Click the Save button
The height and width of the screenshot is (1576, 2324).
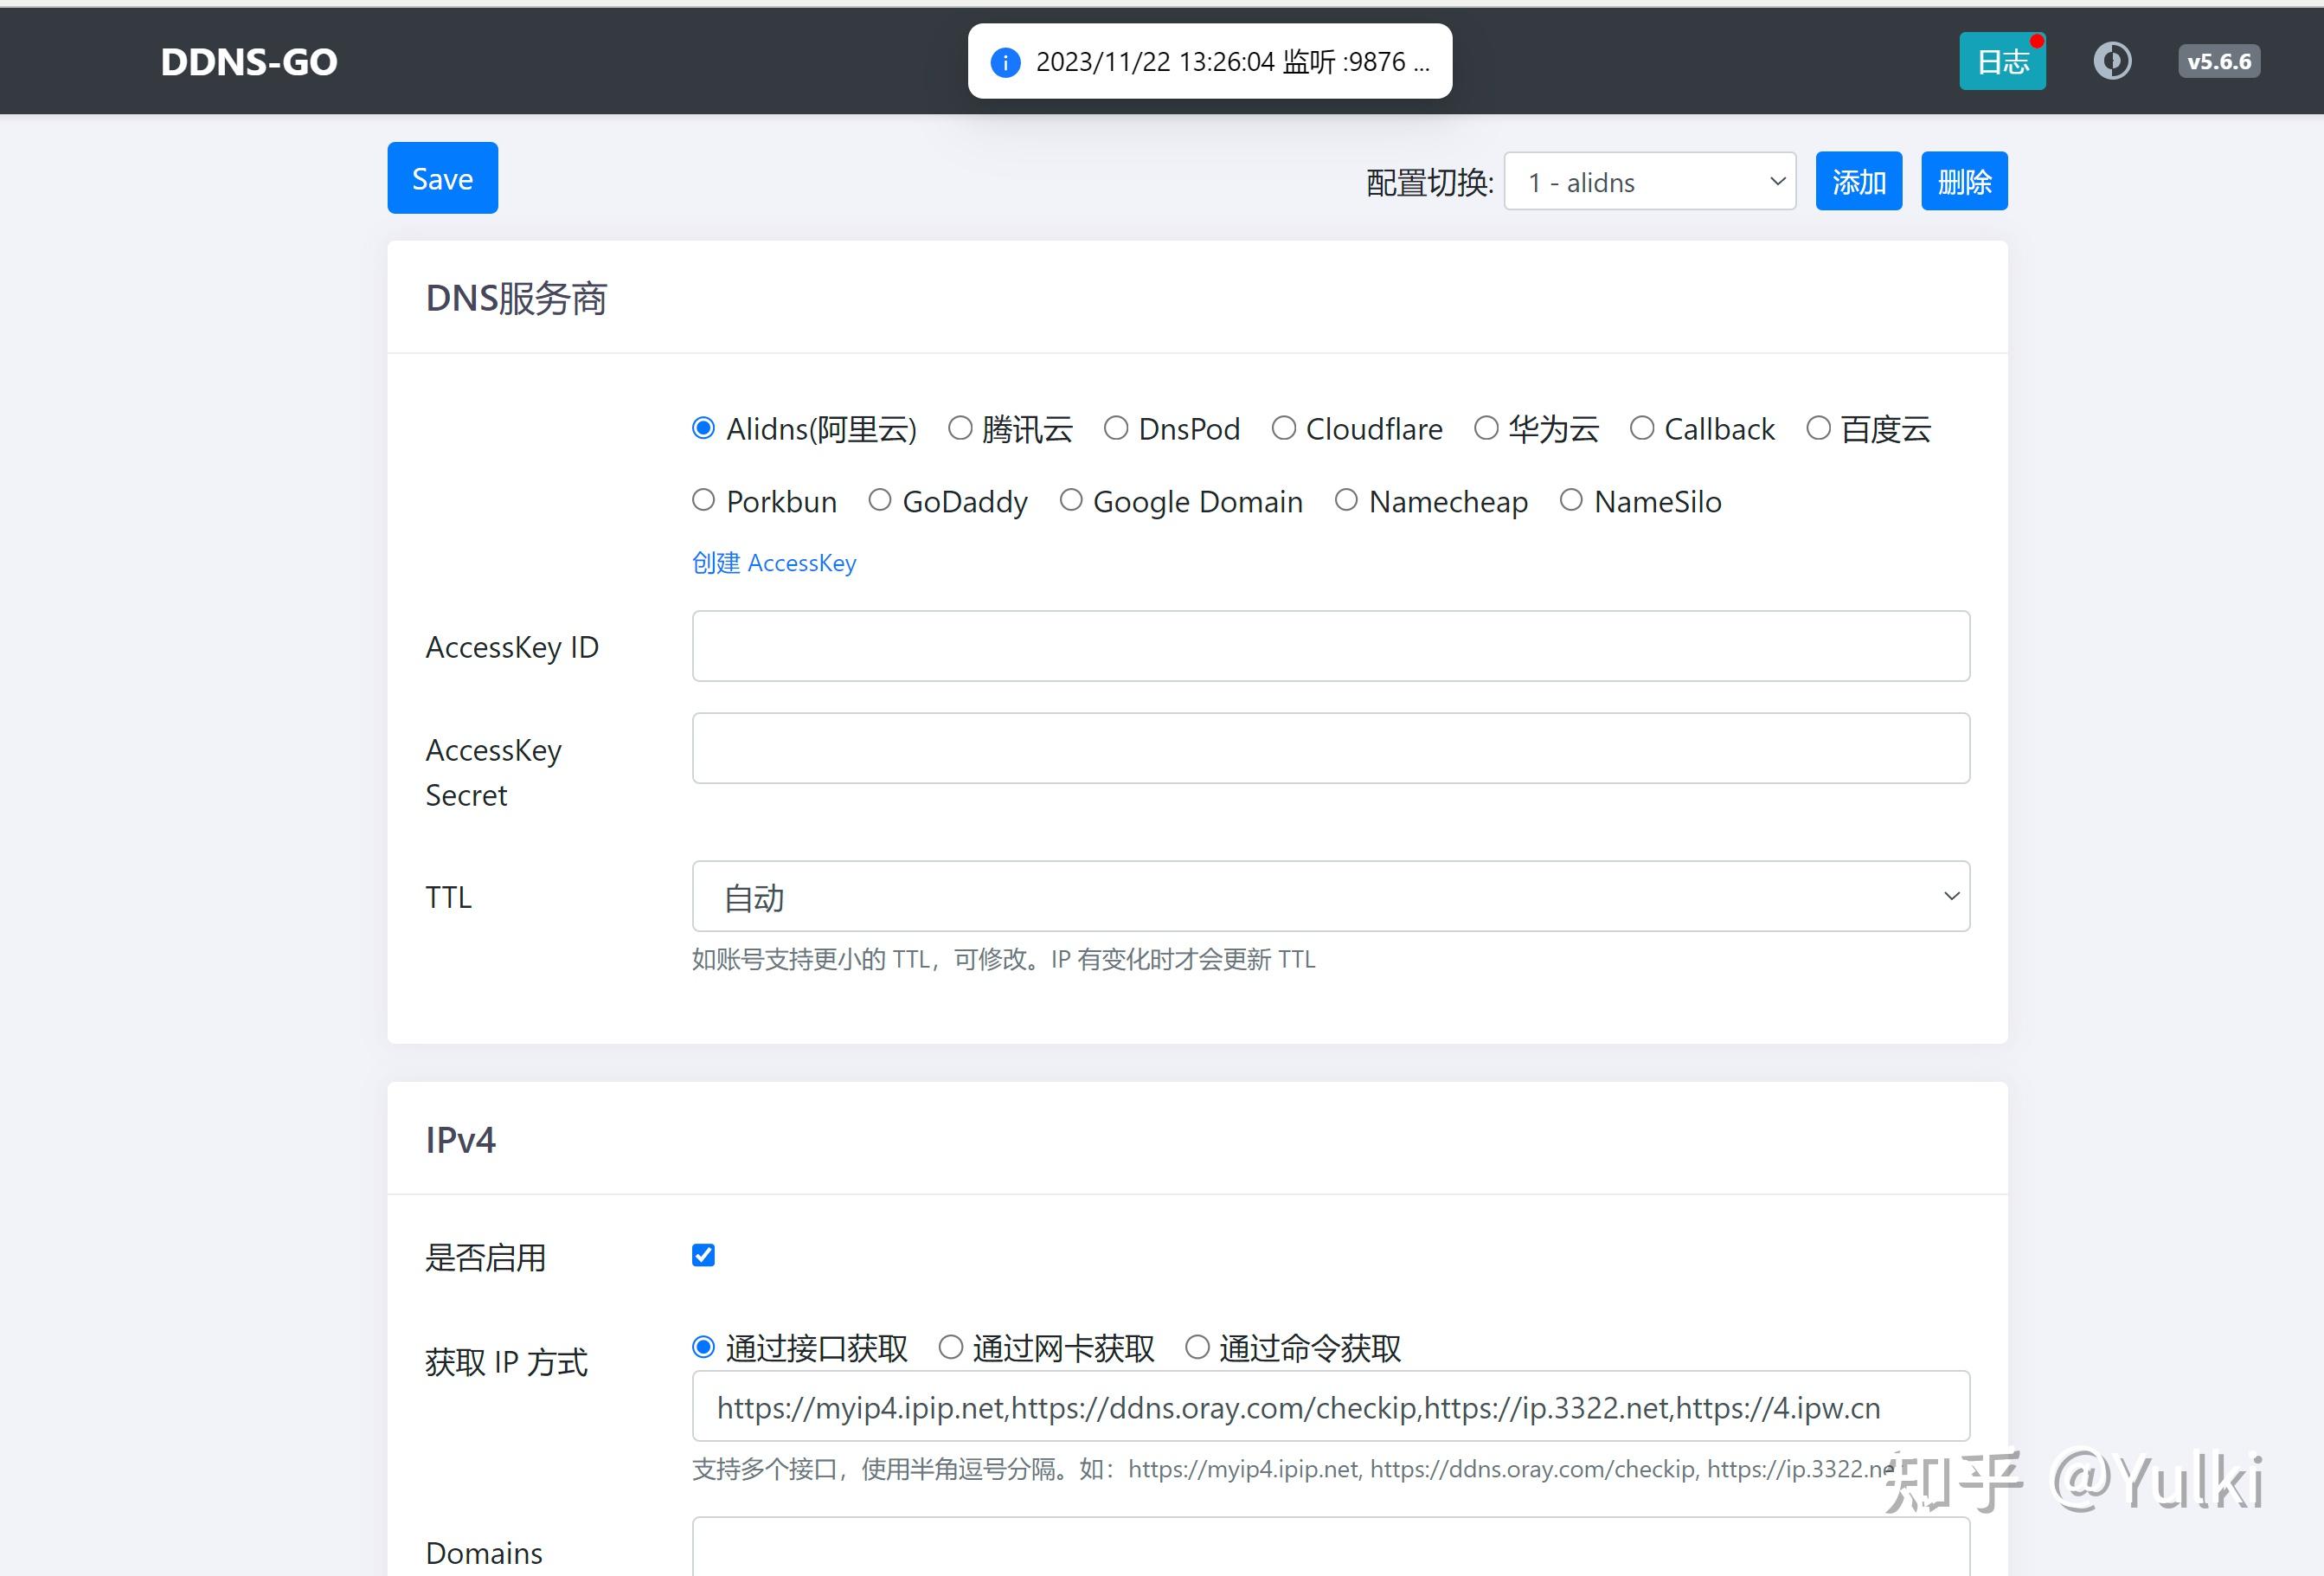442,178
